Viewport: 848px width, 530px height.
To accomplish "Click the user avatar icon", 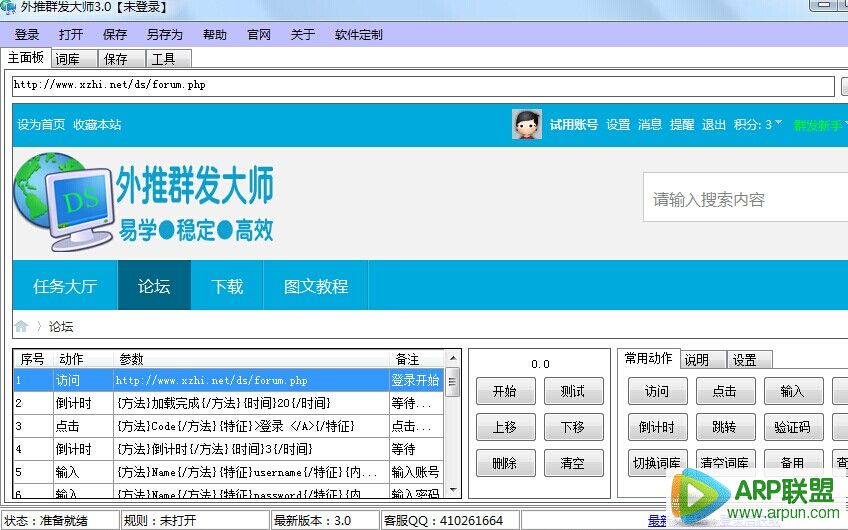I will click(527, 124).
